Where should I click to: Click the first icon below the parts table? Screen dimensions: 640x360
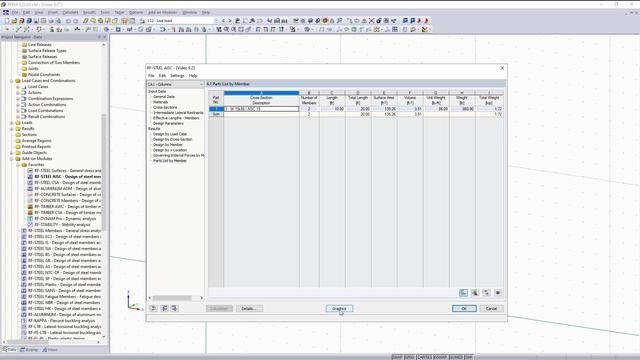tap(463, 293)
